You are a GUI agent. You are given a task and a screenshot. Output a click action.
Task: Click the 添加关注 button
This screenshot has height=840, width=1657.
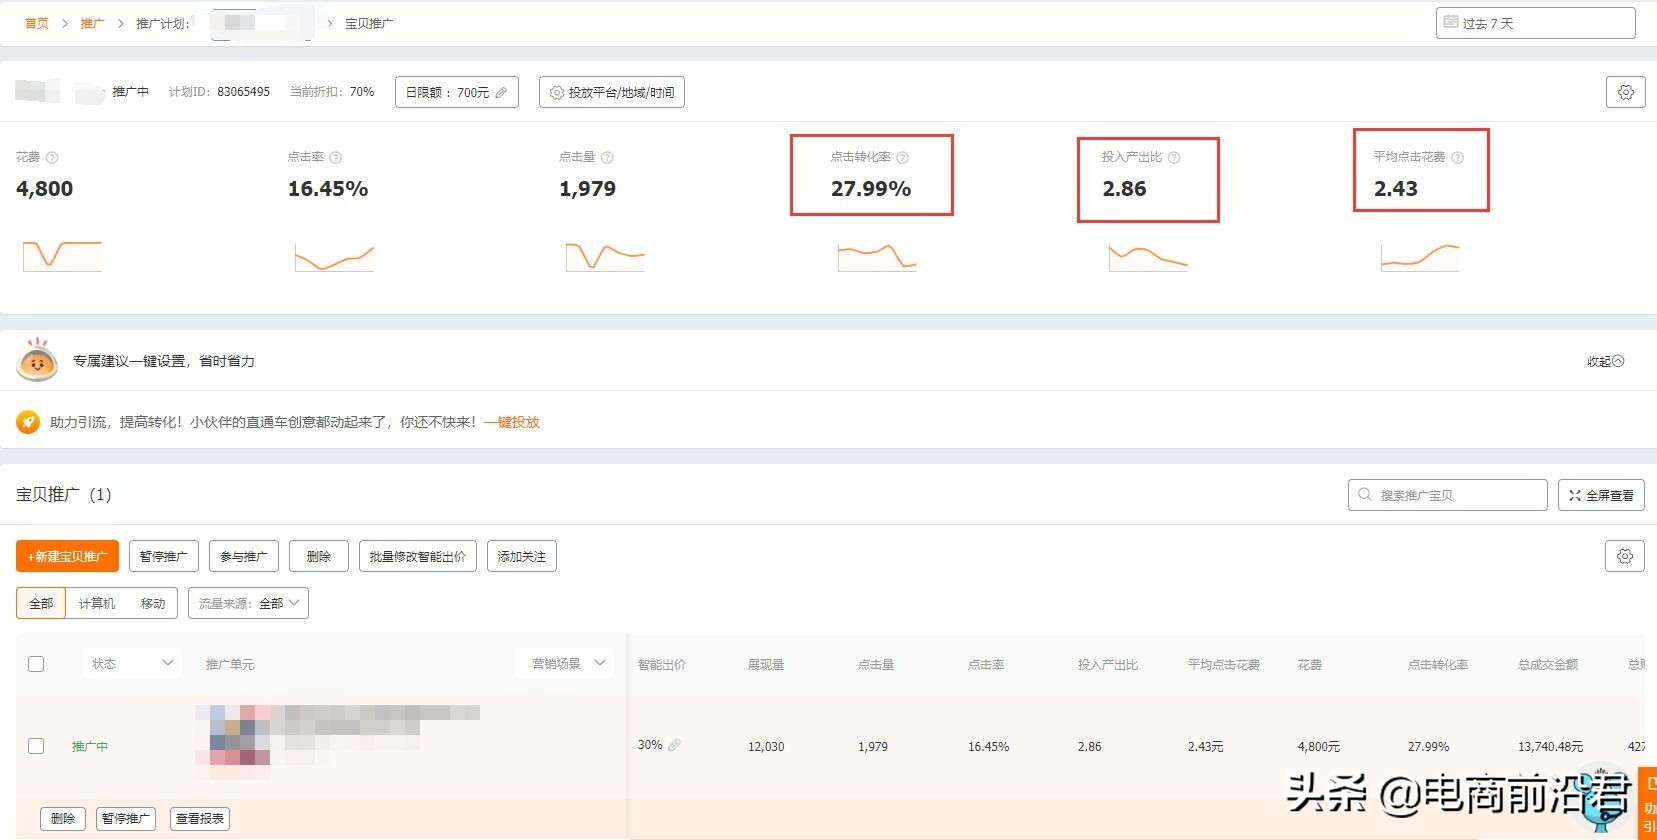point(522,556)
